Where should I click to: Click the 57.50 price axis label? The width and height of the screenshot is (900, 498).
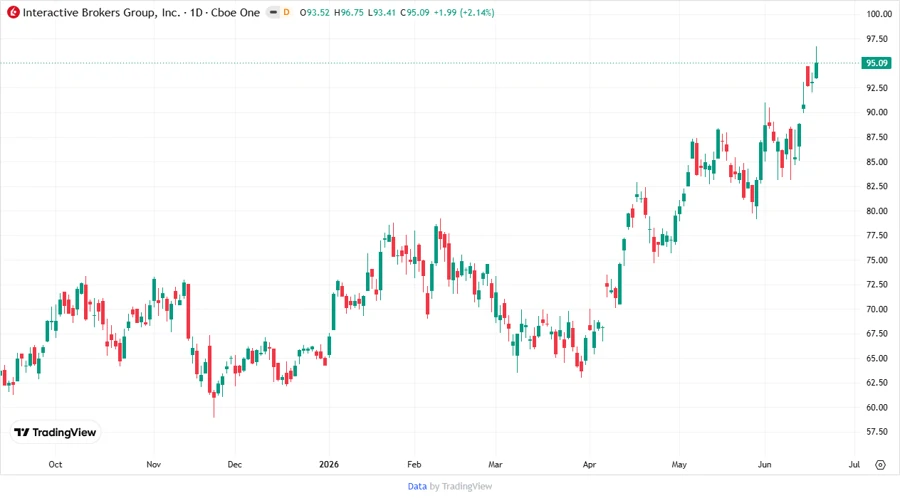877,432
